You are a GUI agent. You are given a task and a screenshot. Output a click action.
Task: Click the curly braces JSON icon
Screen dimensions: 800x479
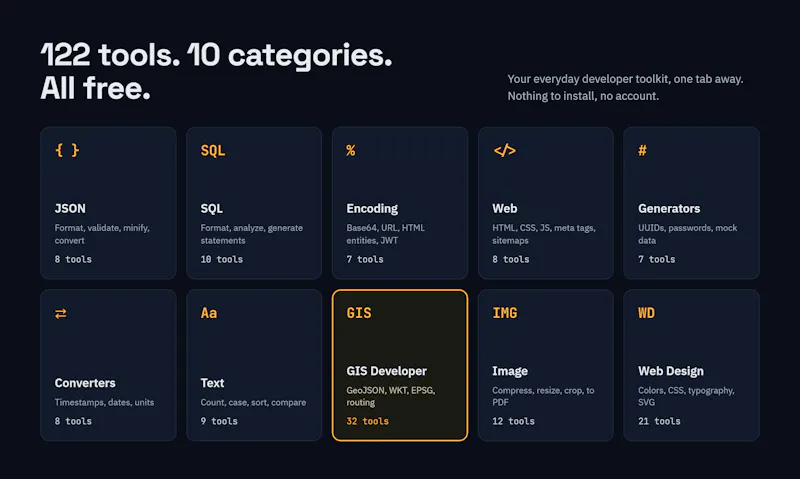(67, 150)
